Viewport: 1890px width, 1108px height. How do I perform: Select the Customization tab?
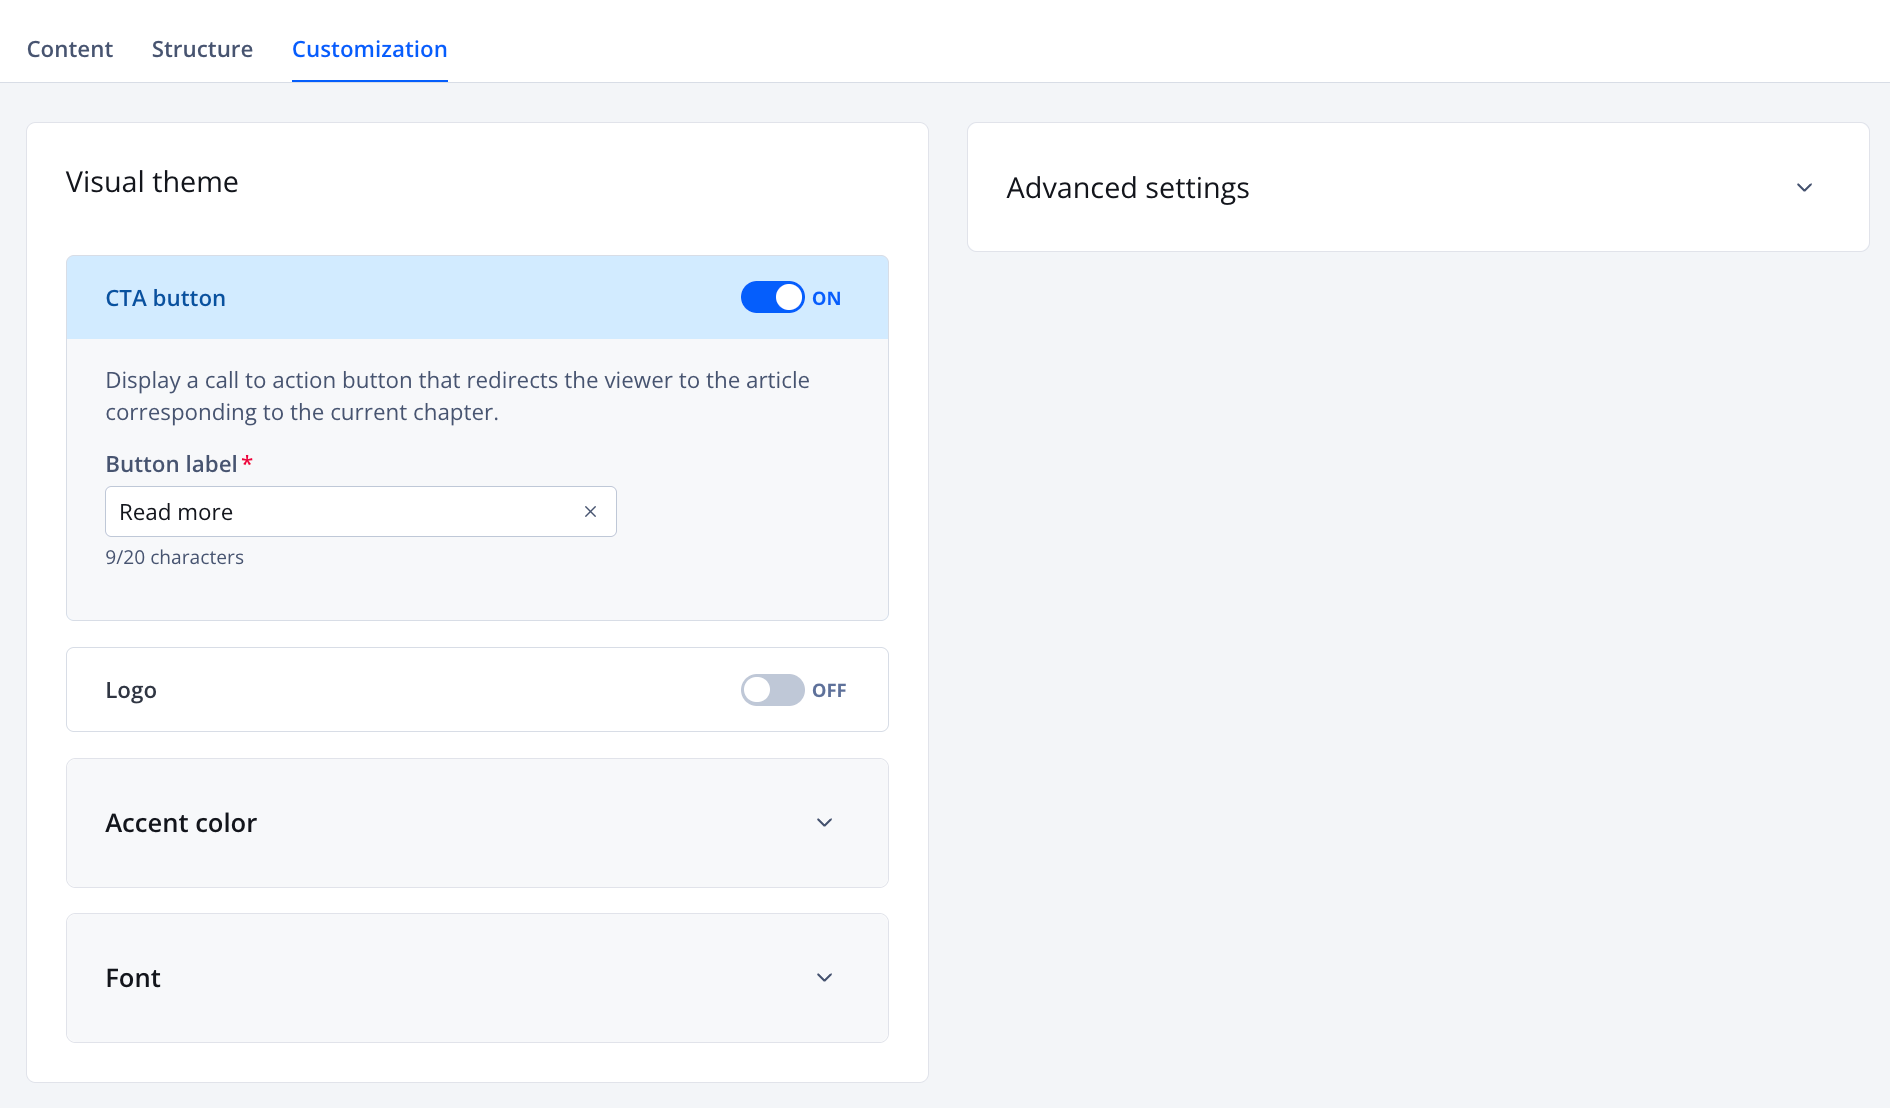point(369,49)
